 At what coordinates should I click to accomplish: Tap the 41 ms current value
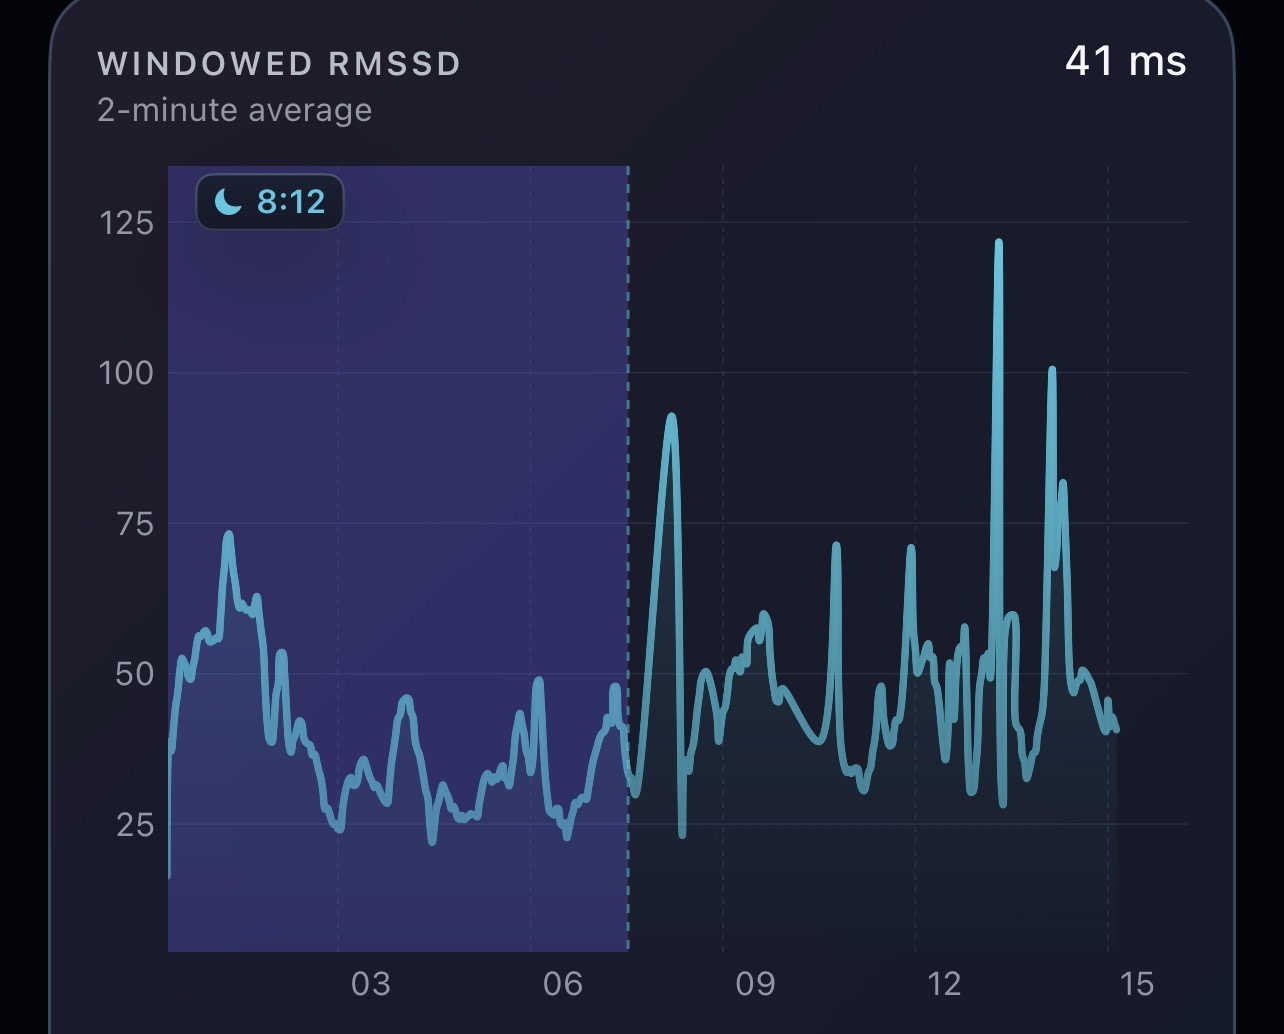click(x=1126, y=62)
